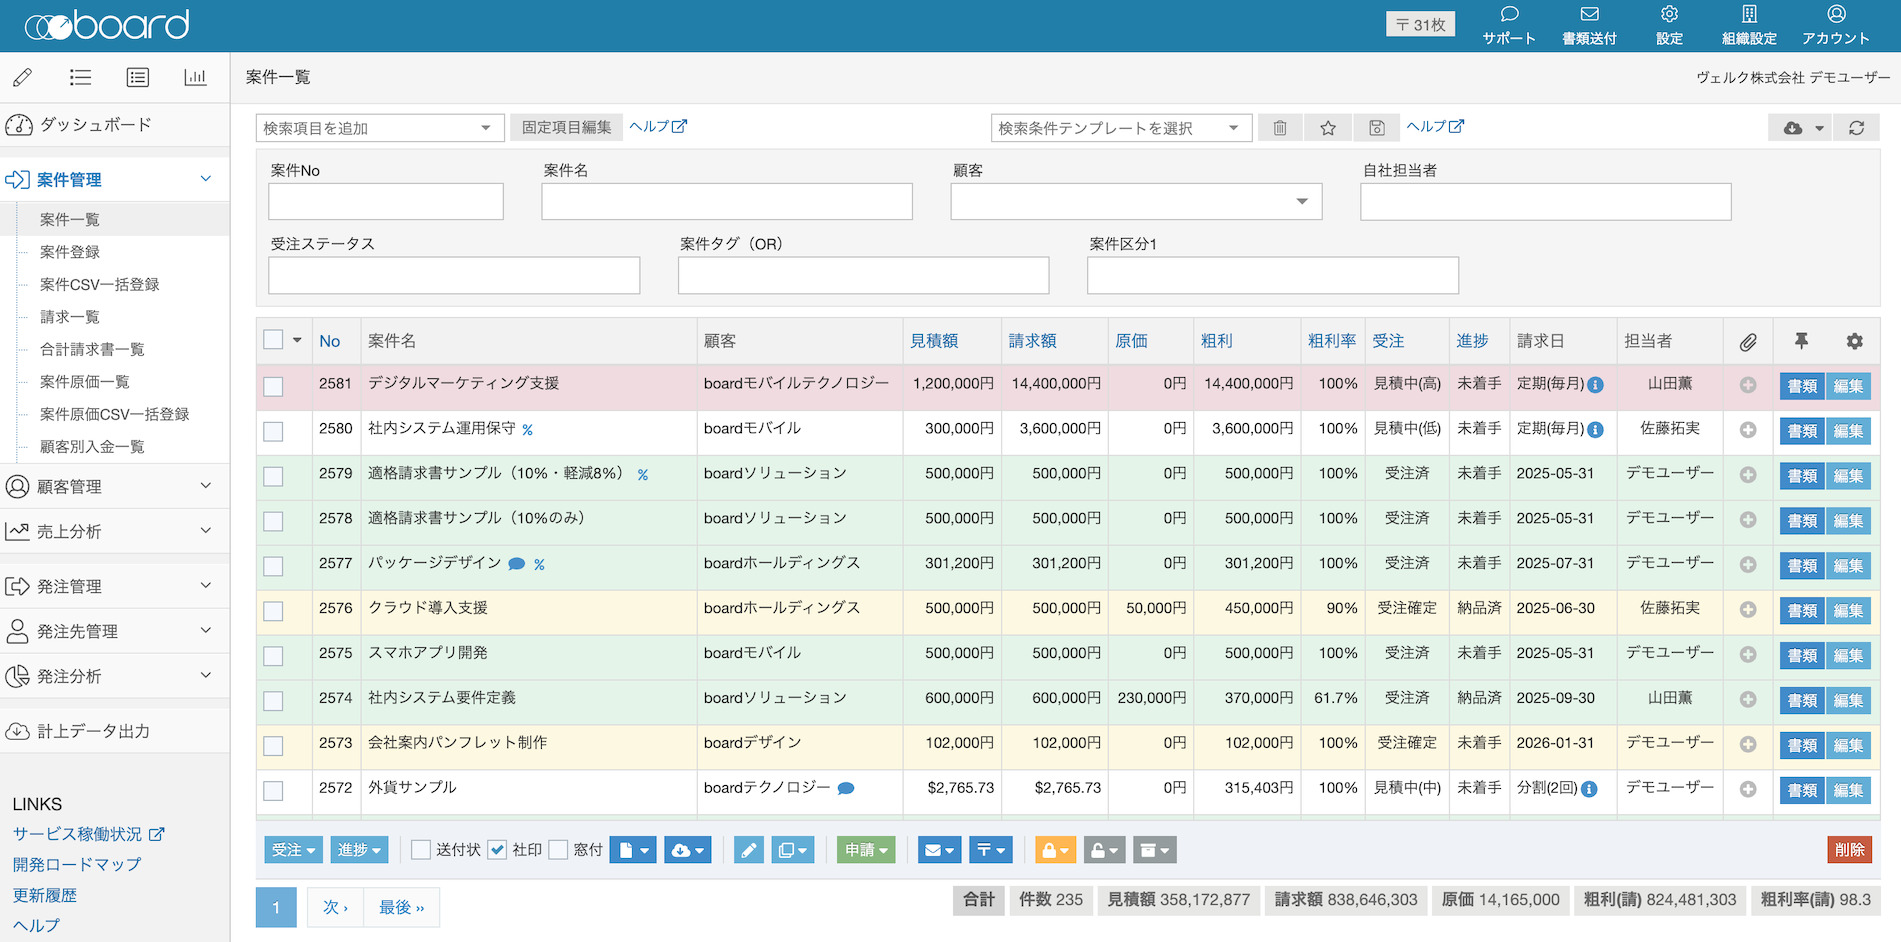Screen dimensions: 1901x942
Task: Click 書類 button for row 2581
Action: [x=1802, y=386]
